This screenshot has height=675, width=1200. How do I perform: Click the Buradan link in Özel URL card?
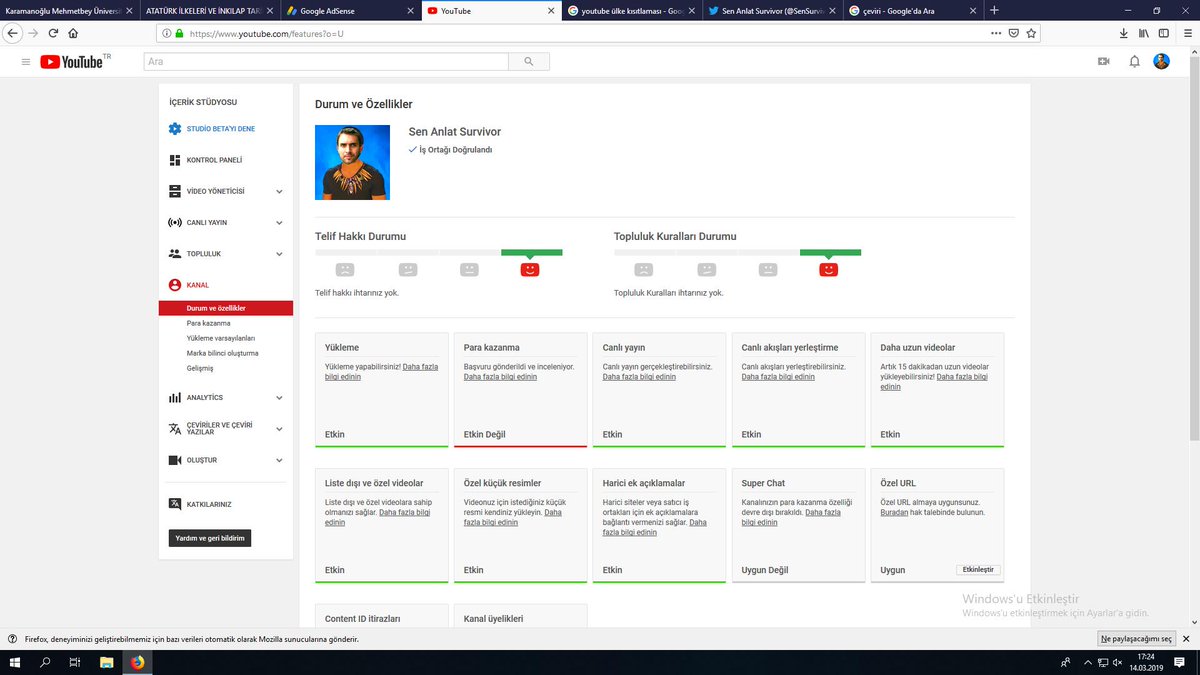pos(894,512)
